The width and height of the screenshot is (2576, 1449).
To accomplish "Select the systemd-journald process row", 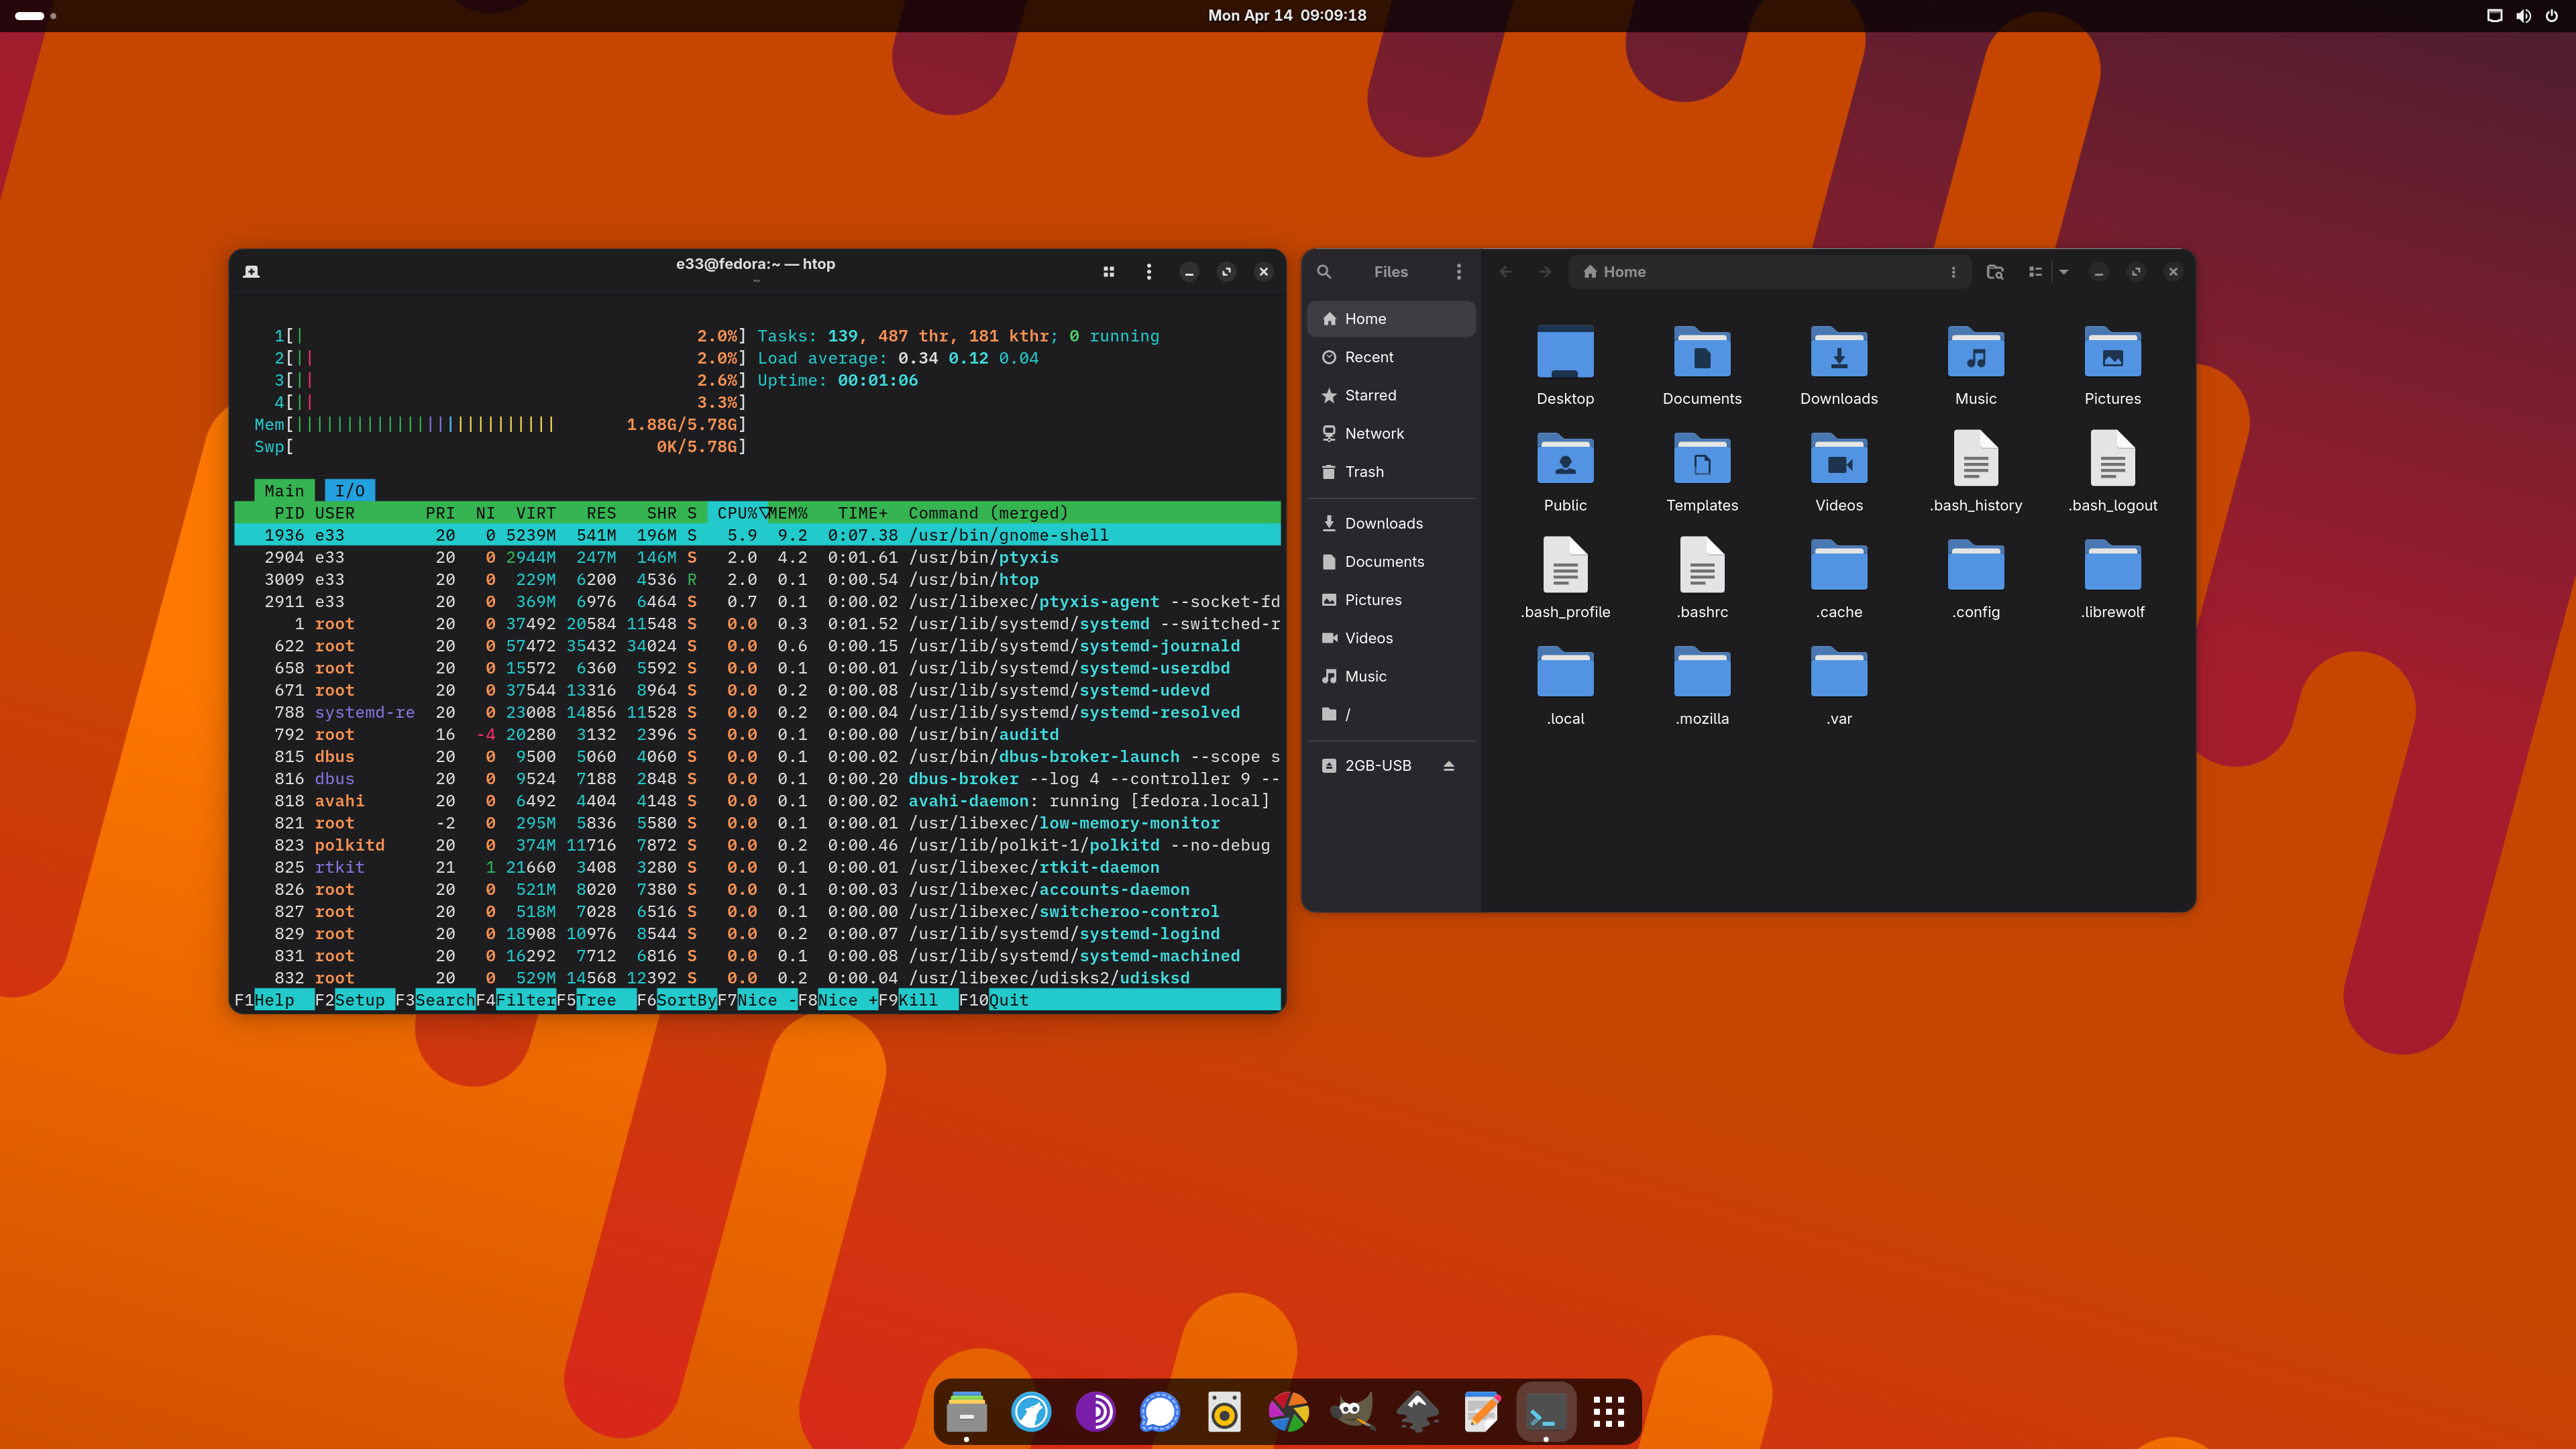I will (x=757, y=646).
